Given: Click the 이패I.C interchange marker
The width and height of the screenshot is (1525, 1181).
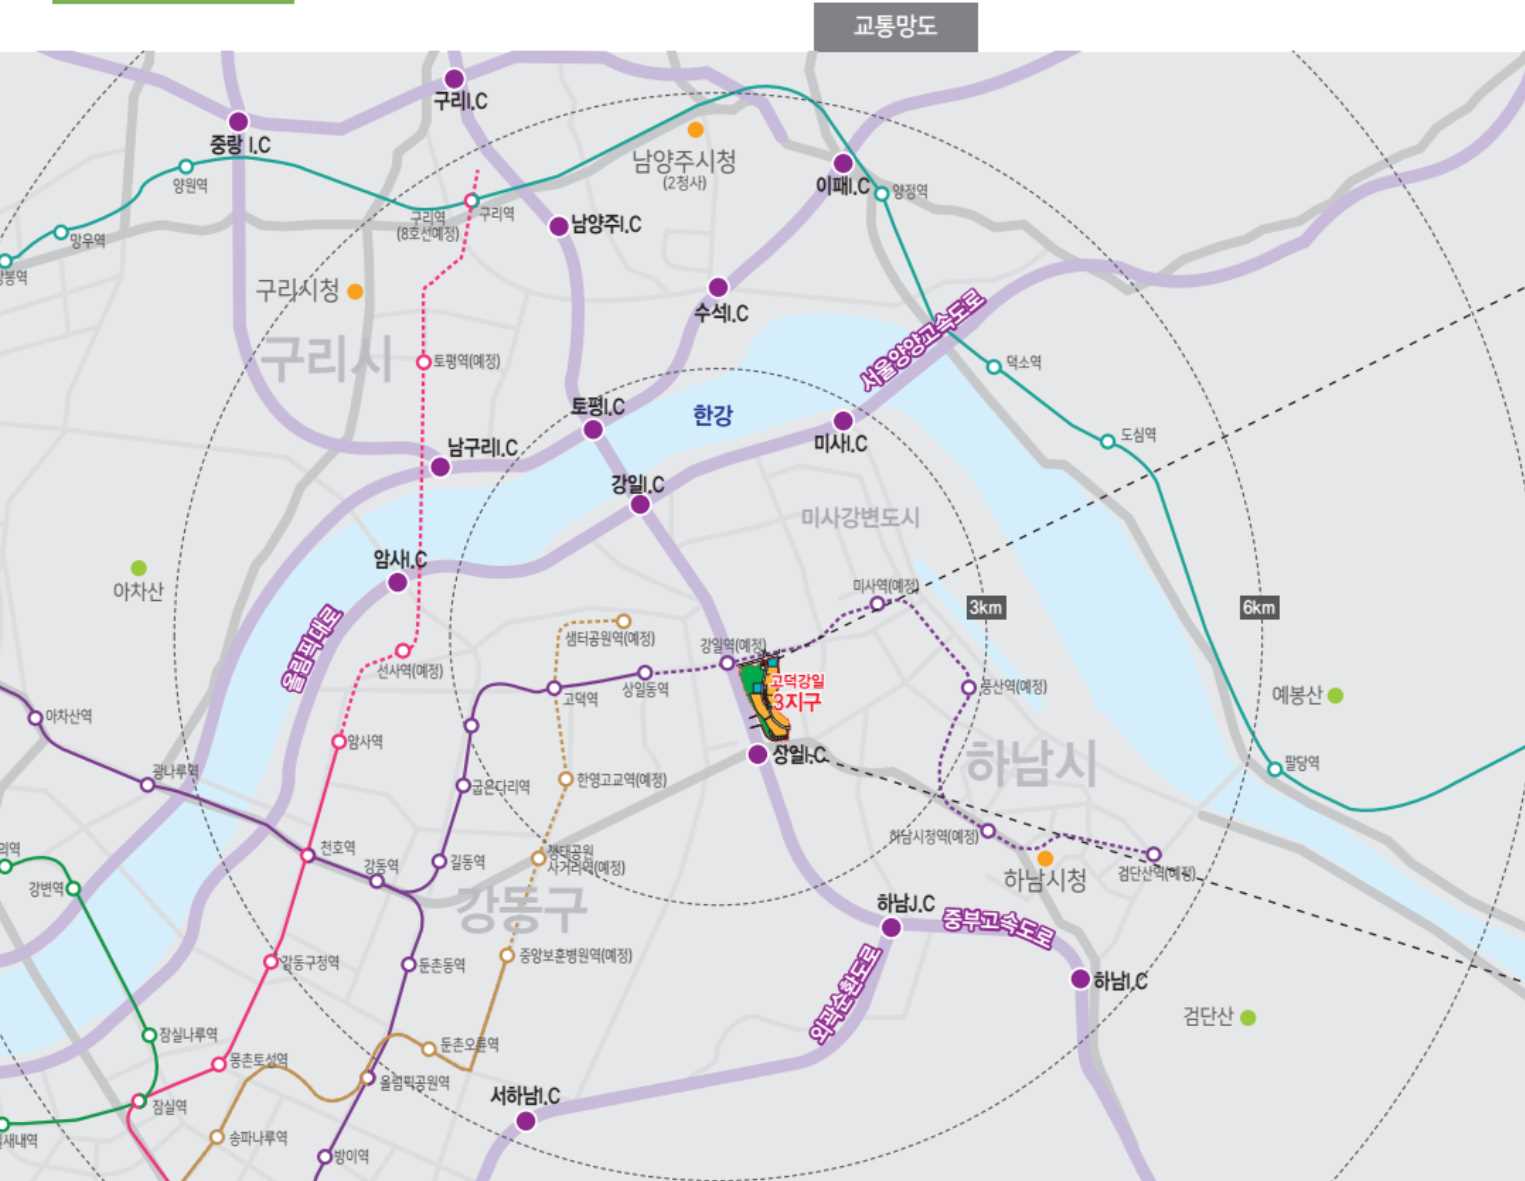Looking at the screenshot, I should pos(843,163).
